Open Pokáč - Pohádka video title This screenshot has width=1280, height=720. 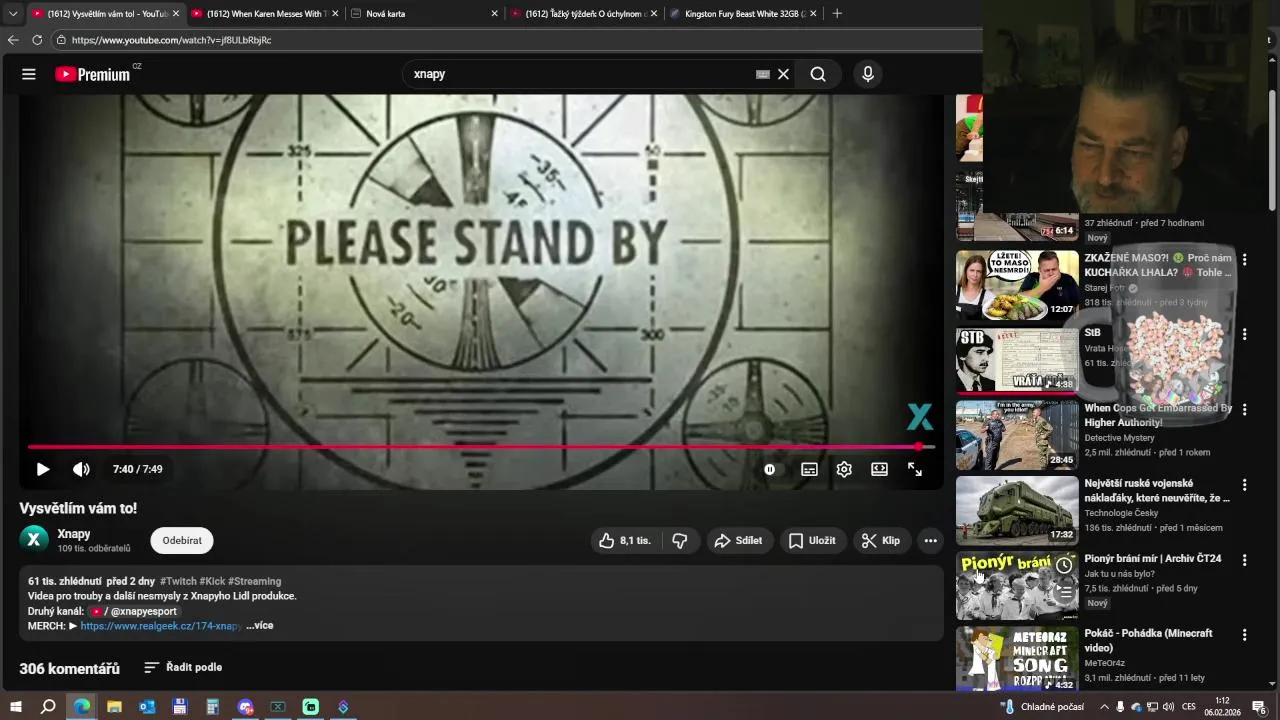(1148, 641)
